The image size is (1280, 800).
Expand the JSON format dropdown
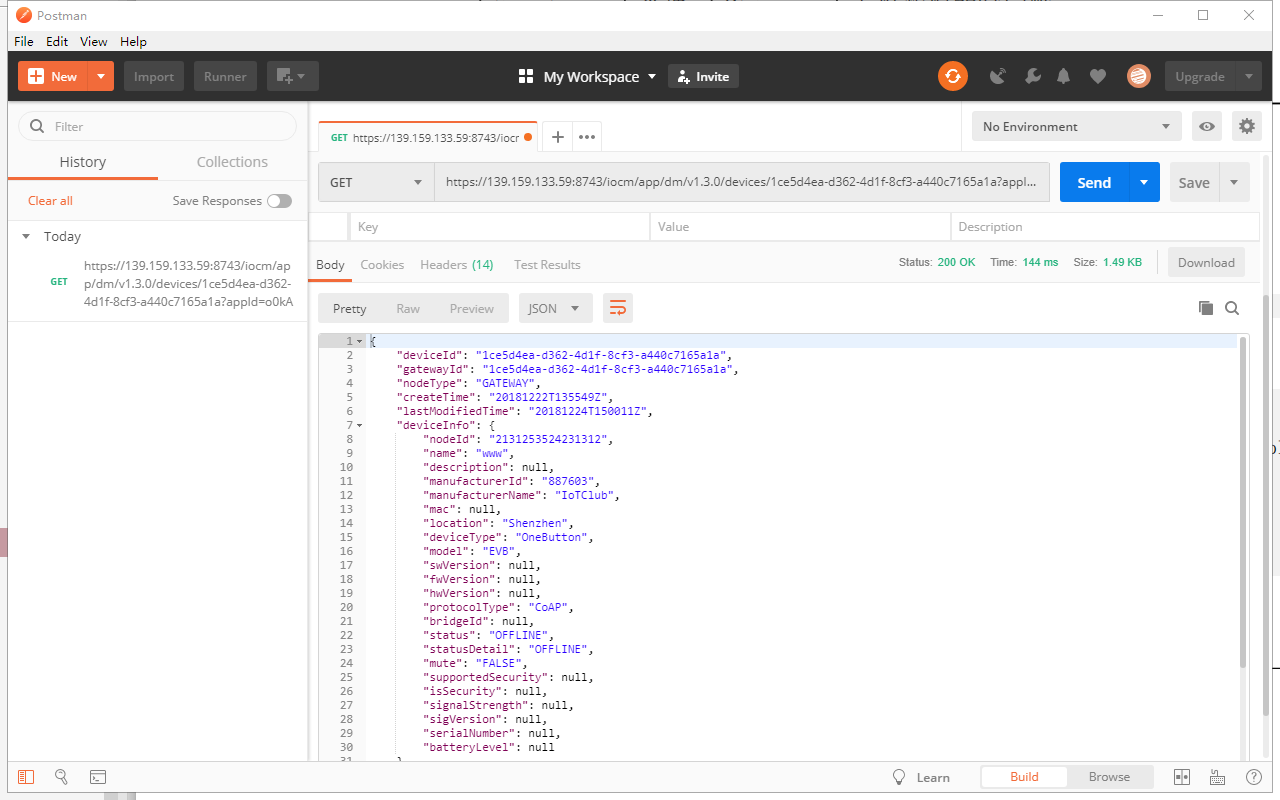coord(554,308)
